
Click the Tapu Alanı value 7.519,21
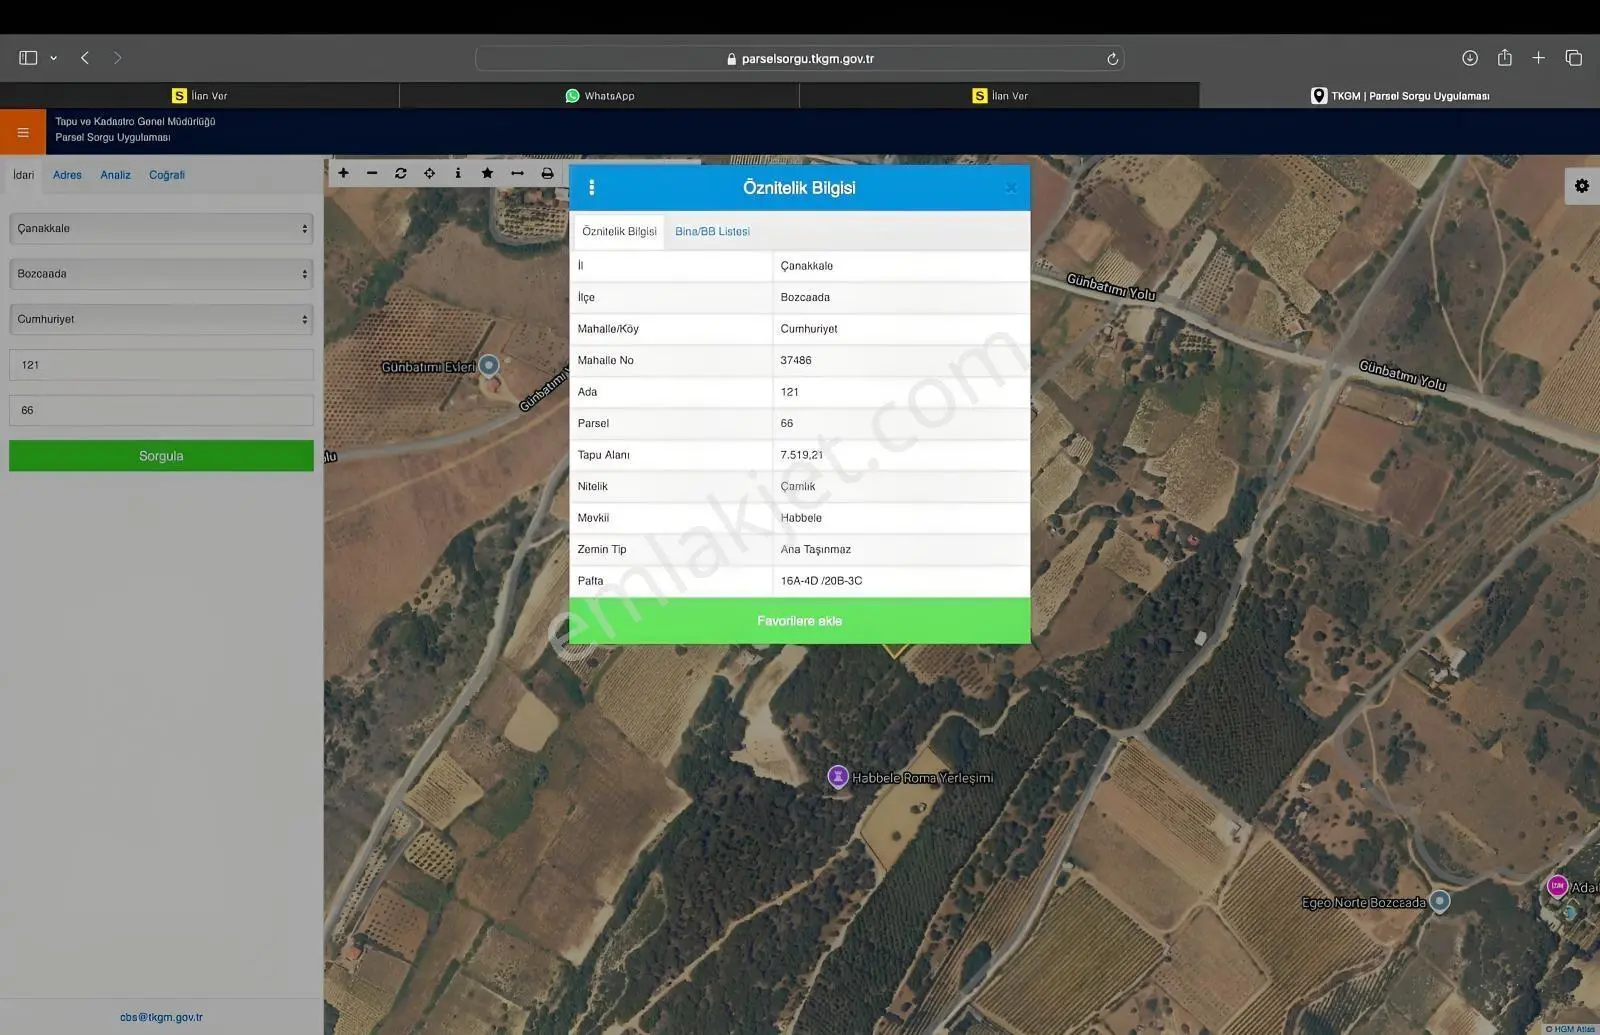tap(802, 455)
